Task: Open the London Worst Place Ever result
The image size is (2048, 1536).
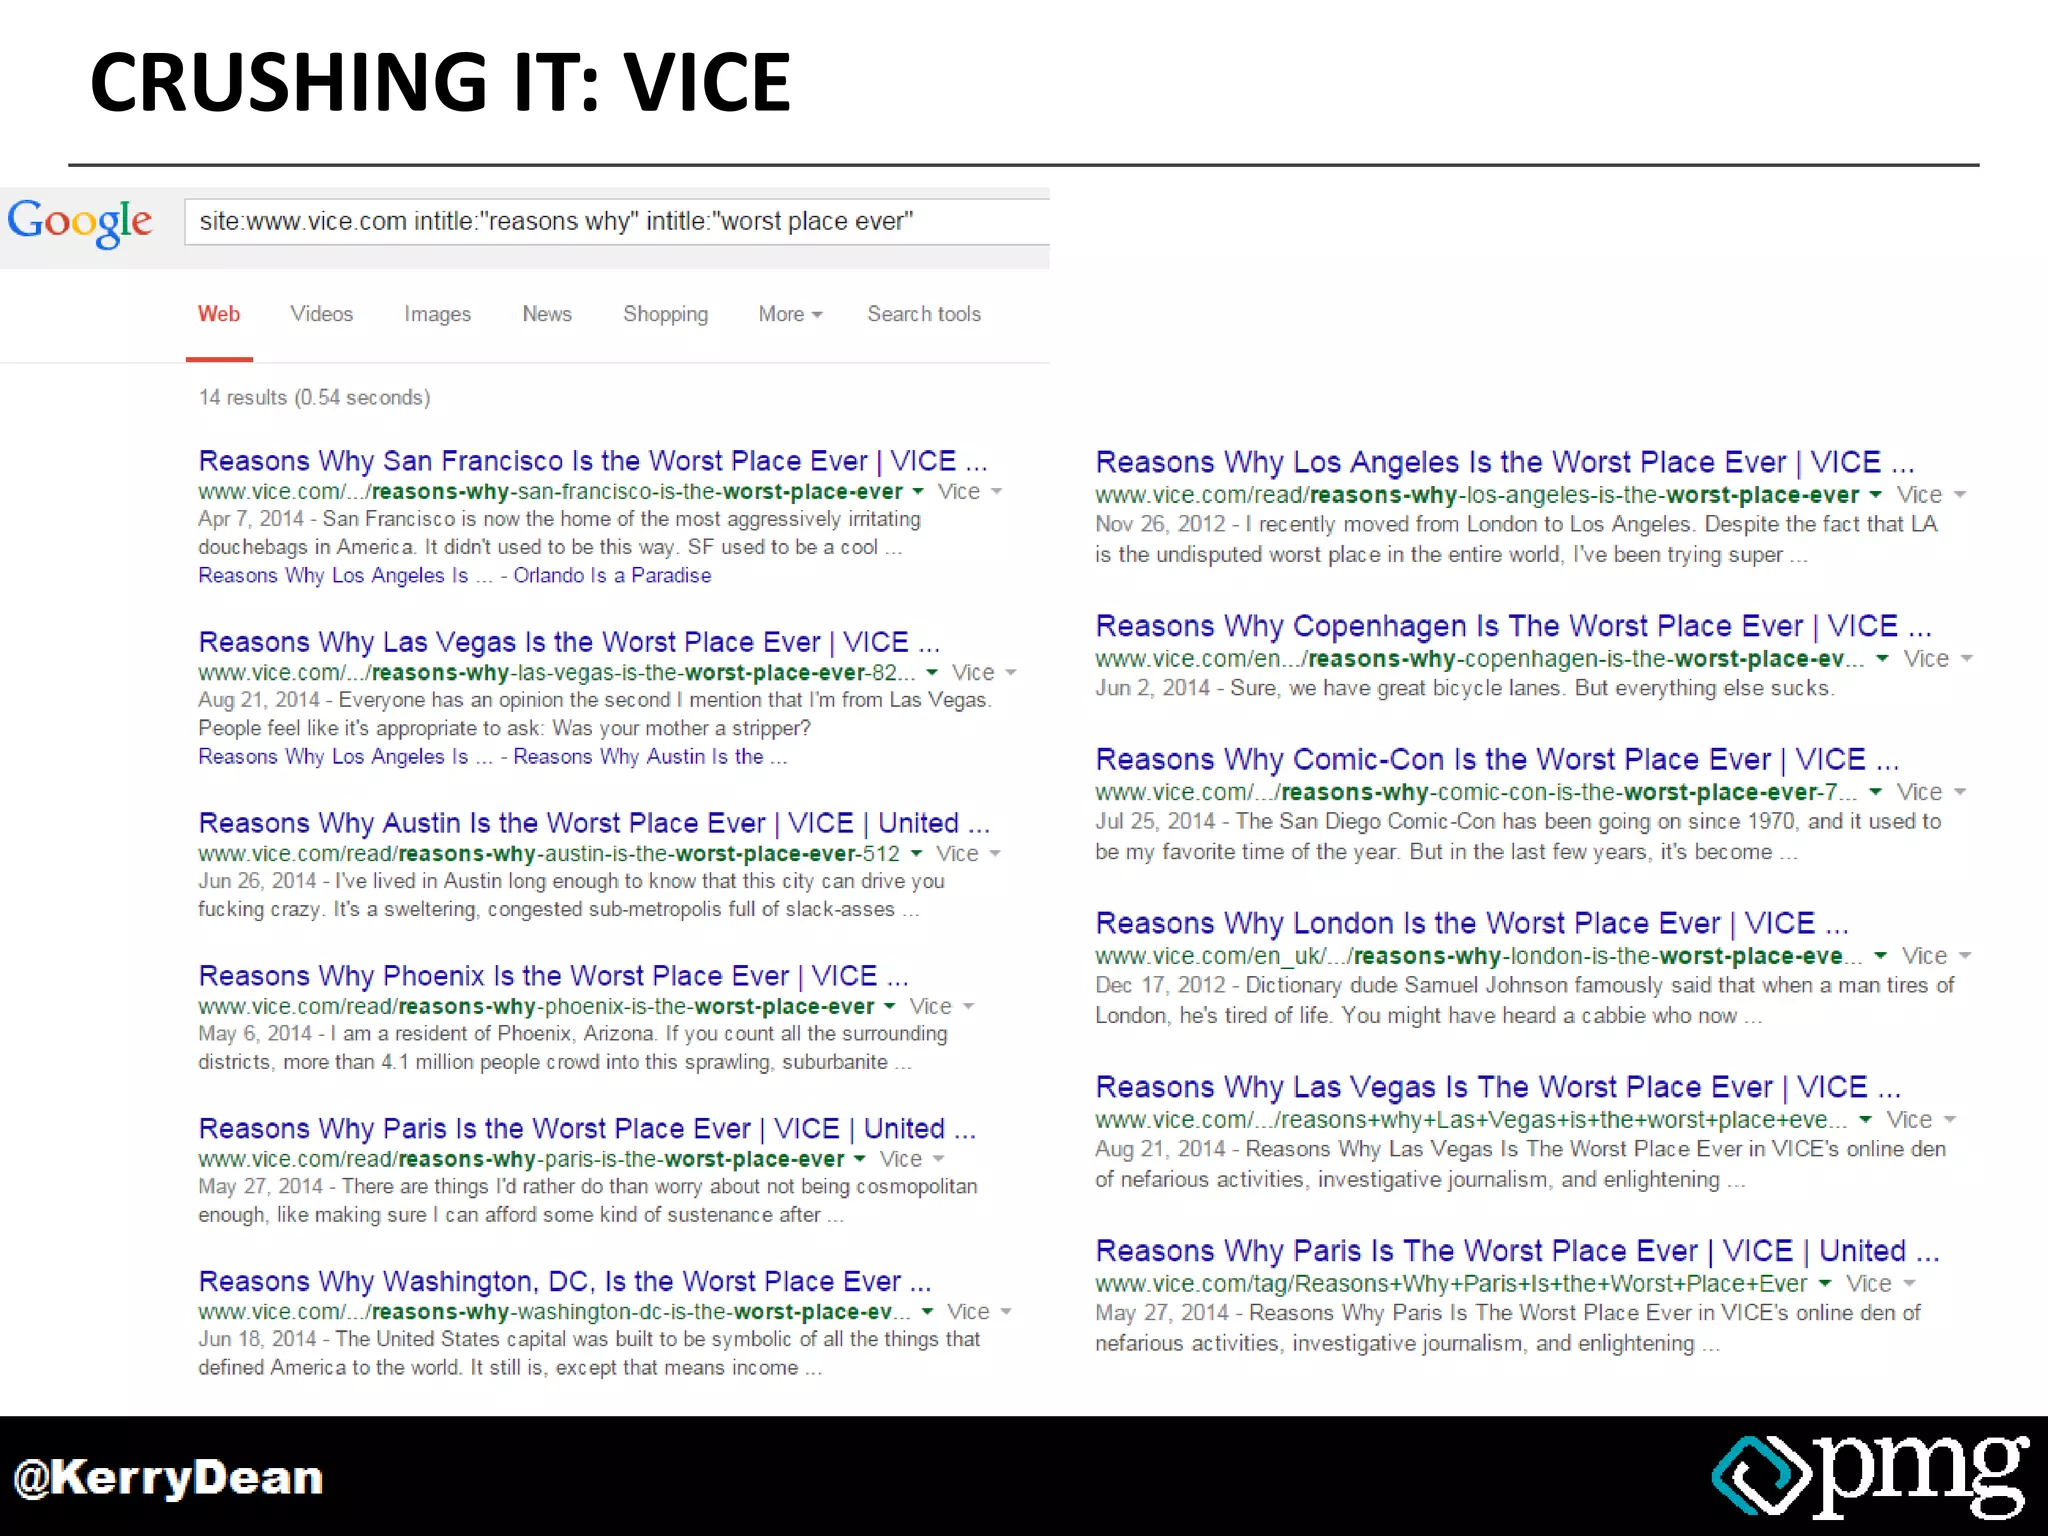Action: (x=1472, y=923)
